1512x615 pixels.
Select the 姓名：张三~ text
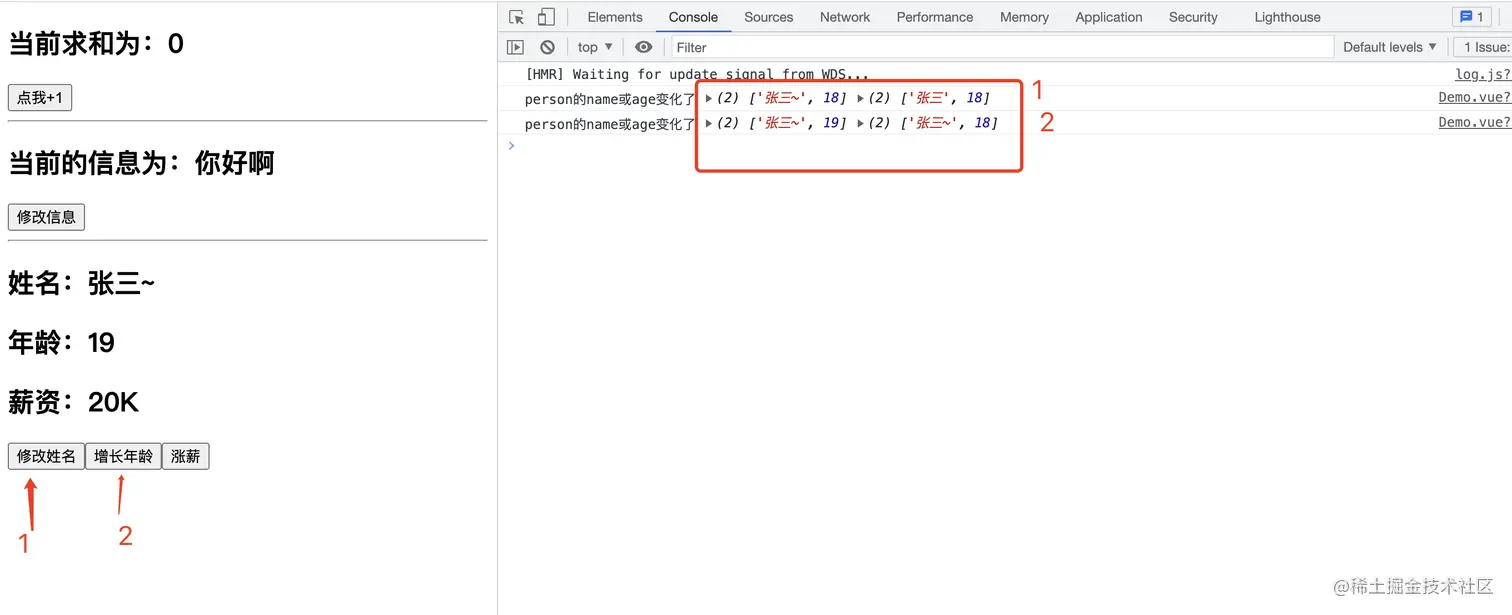click(82, 284)
